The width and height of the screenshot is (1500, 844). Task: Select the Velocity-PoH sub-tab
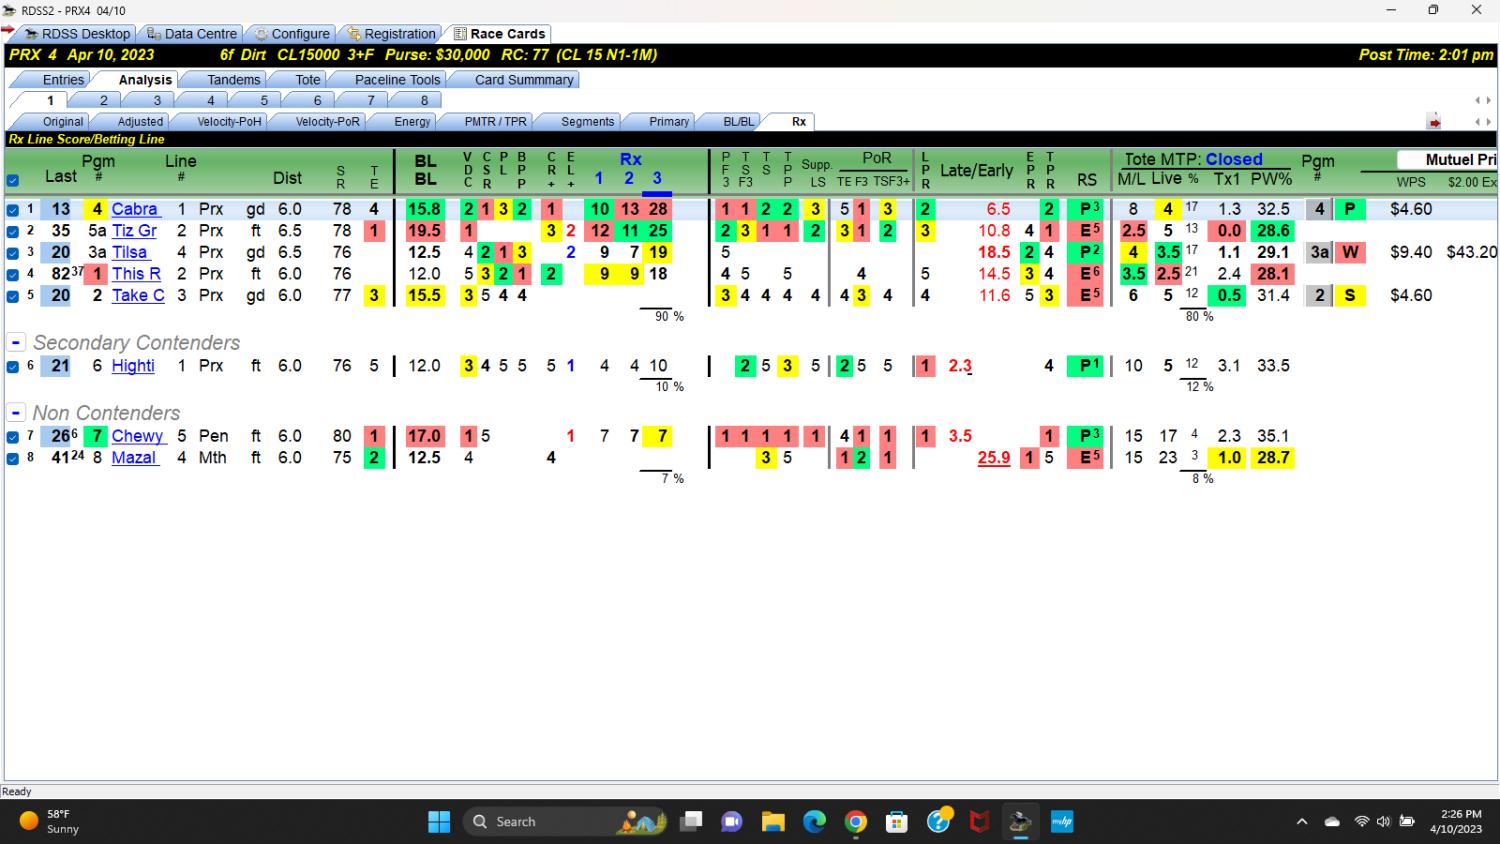tap(229, 122)
